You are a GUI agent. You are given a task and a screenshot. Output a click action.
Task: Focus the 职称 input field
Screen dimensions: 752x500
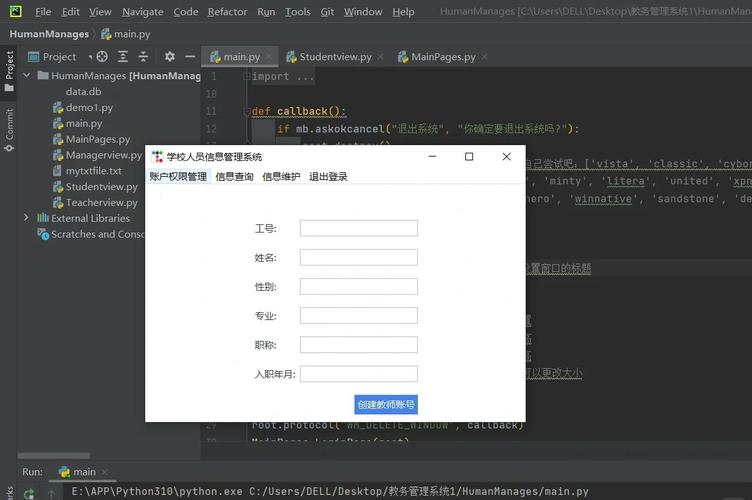tap(359, 345)
